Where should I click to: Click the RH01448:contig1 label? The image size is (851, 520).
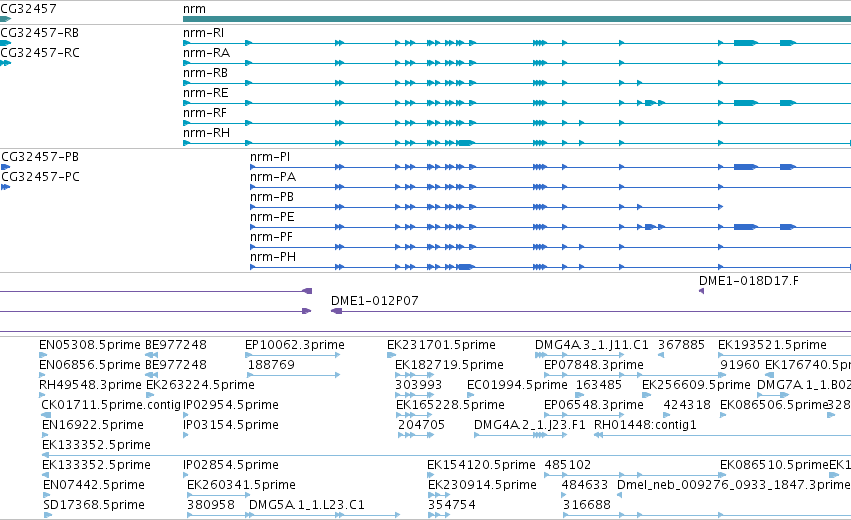pyautogui.click(x=645, y=426)
